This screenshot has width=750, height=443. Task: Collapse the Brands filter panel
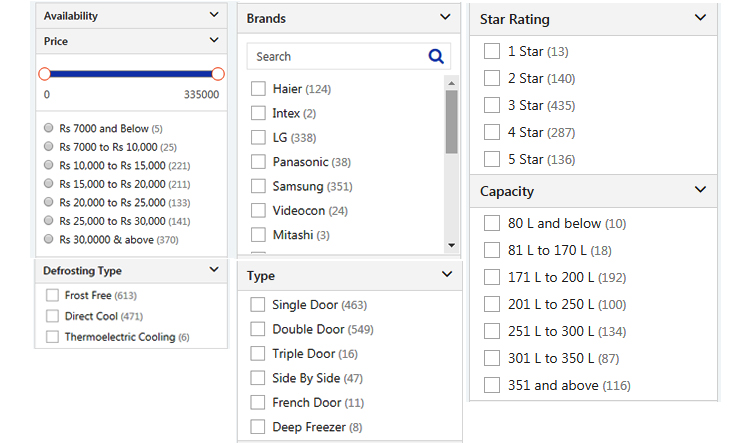[445, 17]
